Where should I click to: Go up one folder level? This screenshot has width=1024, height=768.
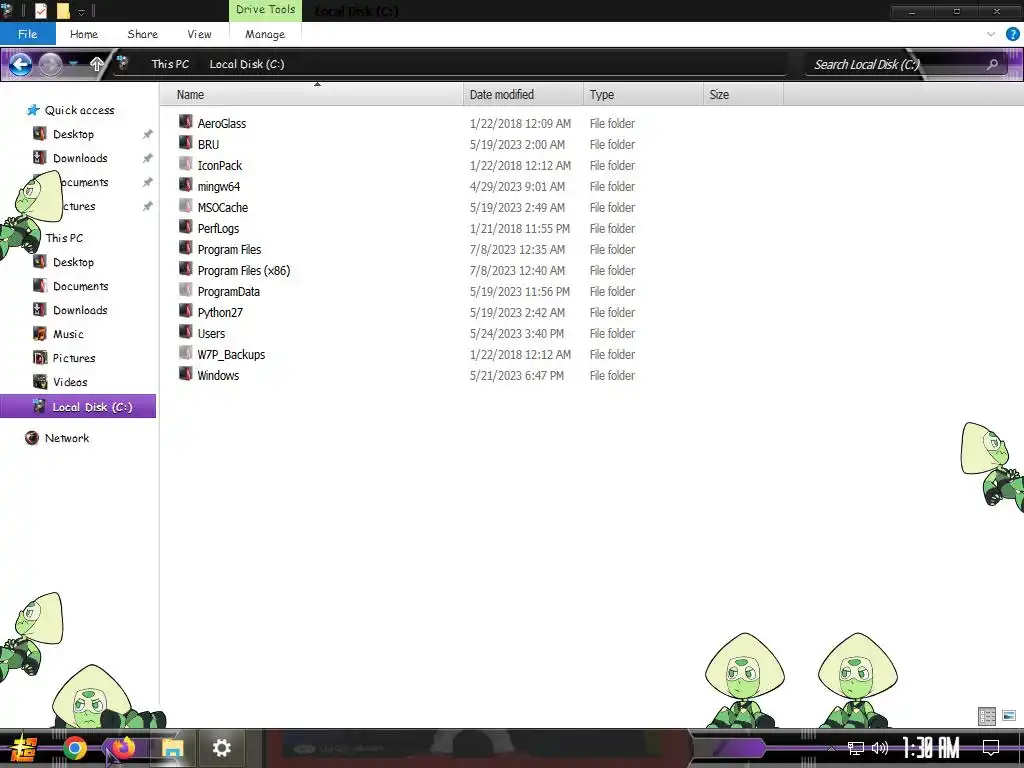pyautogui.click(x=97, y=64)
